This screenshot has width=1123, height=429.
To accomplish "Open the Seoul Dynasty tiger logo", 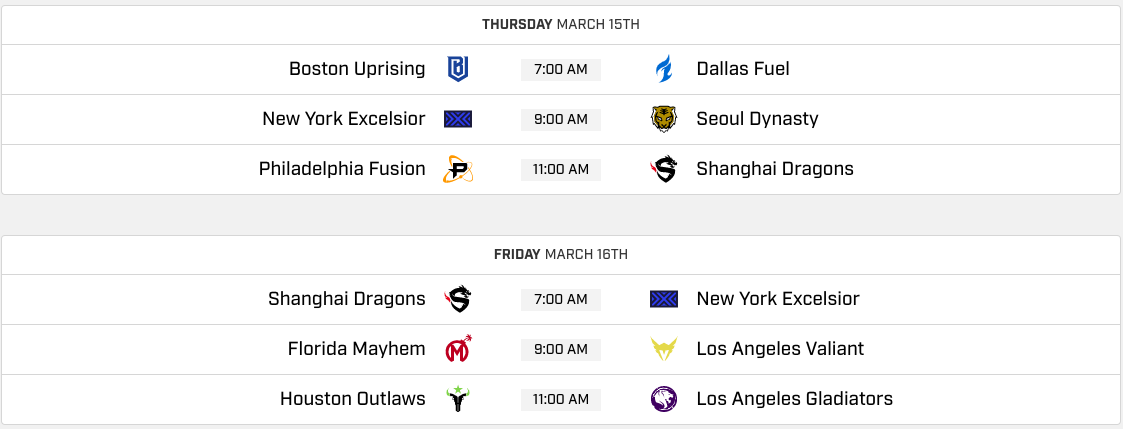I will coord(663,119).
